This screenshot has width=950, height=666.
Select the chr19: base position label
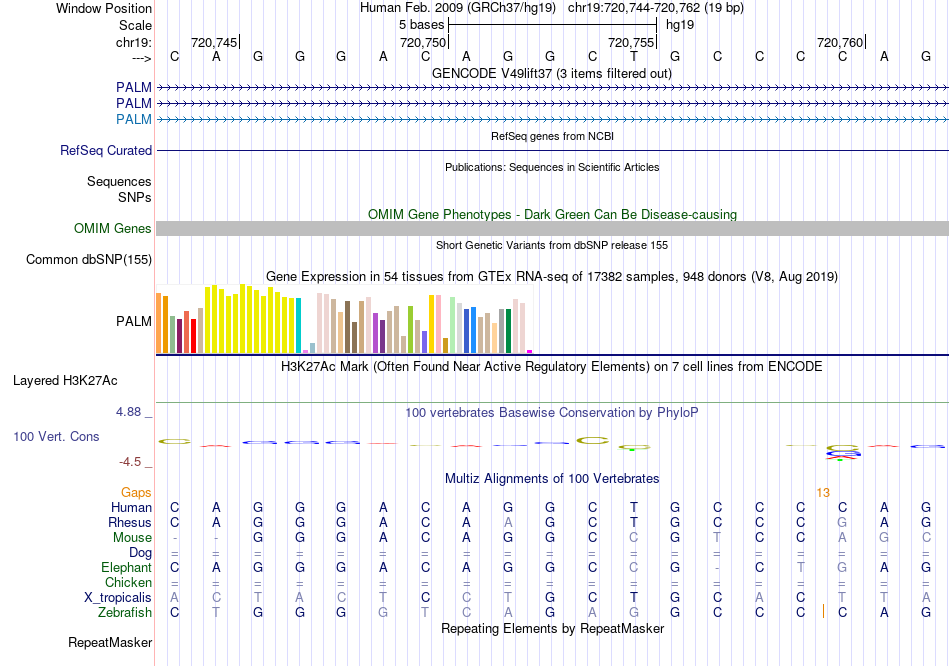134,42
